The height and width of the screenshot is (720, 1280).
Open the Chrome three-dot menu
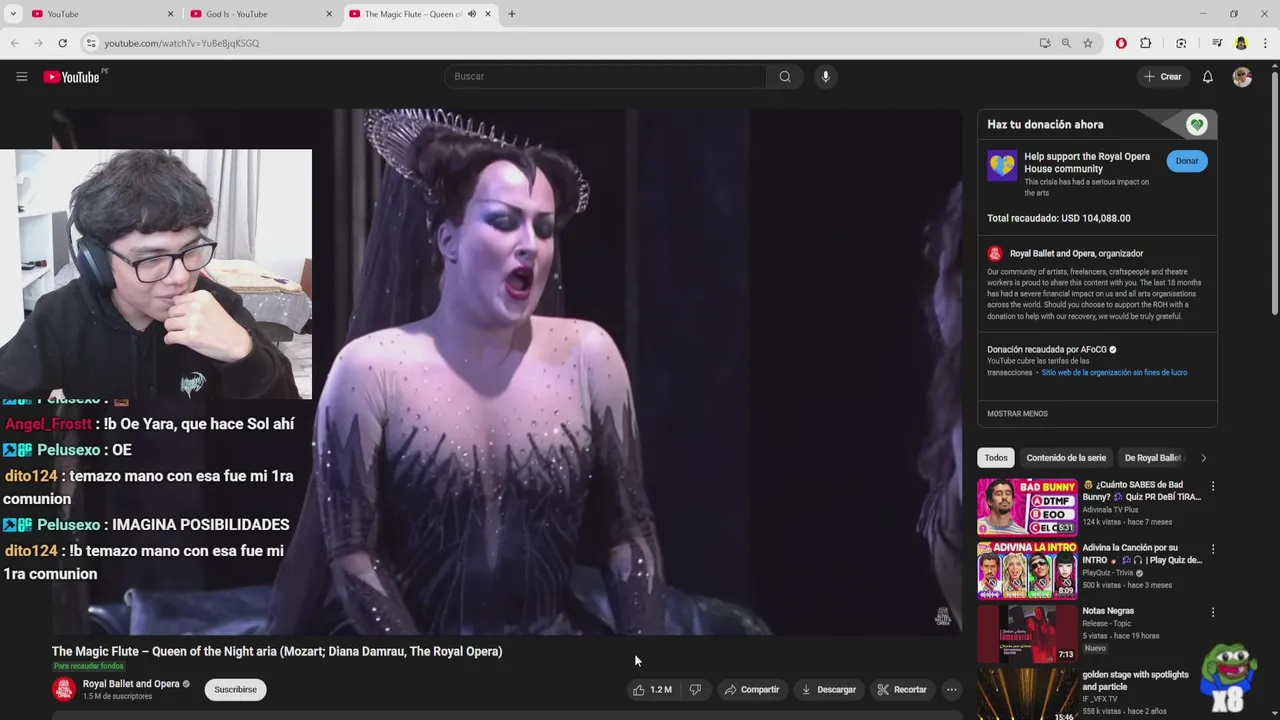[1265, 43]
